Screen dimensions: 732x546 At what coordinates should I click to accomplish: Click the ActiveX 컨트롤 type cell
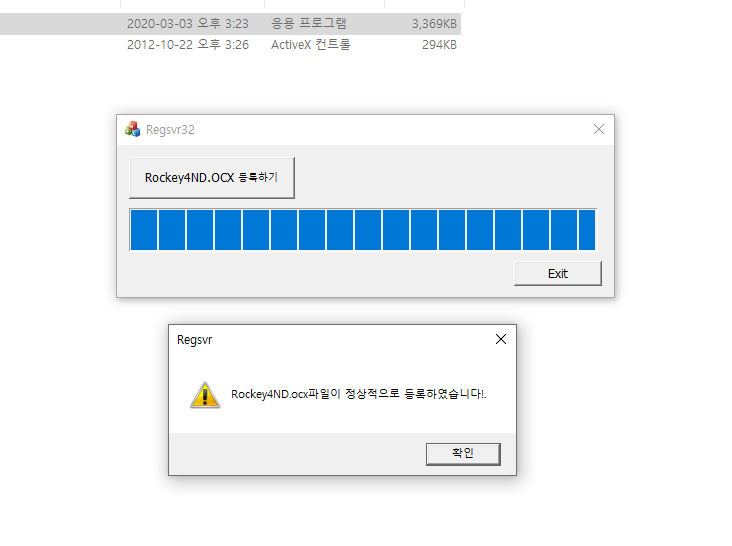tap(310, 45)
